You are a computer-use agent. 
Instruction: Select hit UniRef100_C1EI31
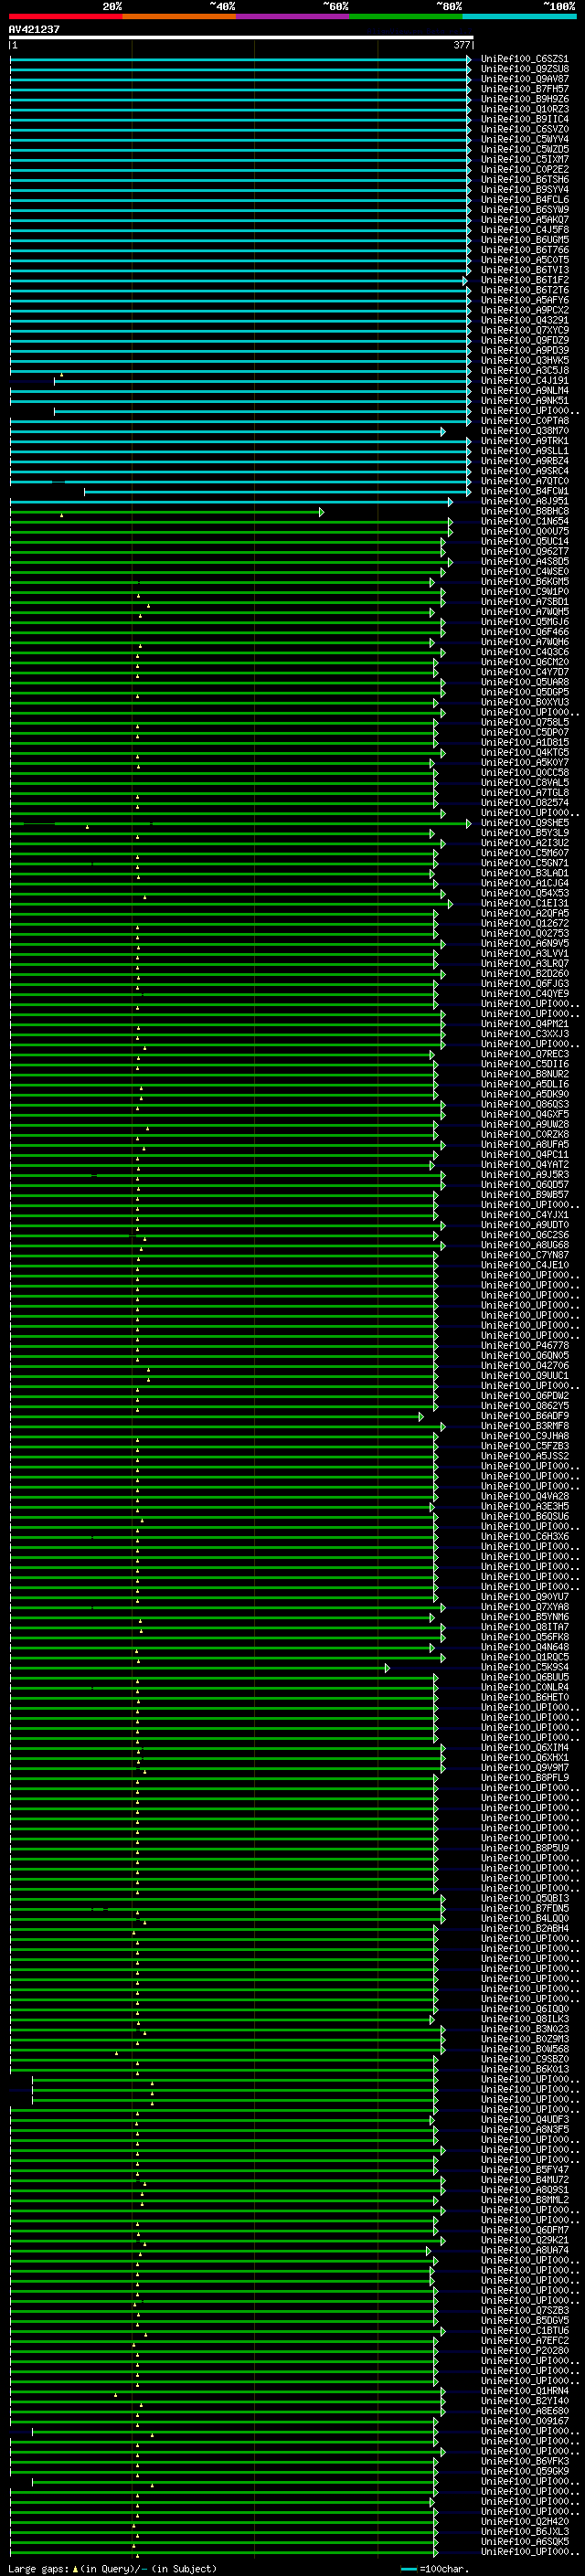(x=524, y=903)
